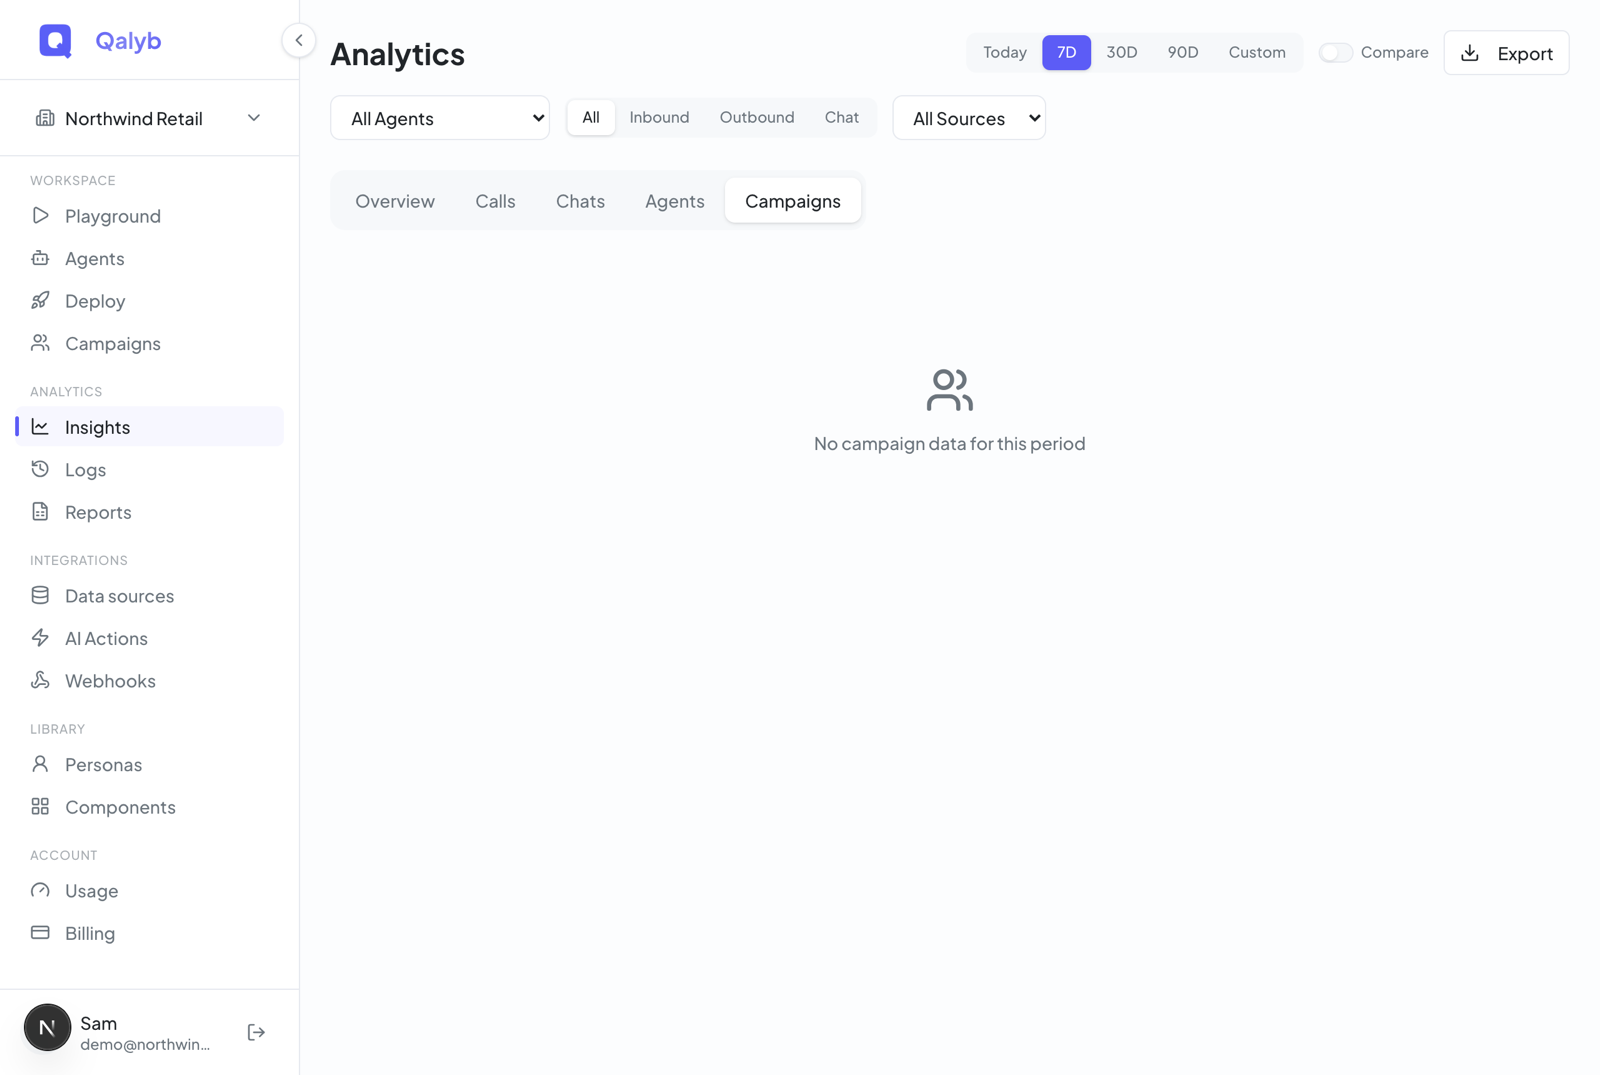Viewport: 1600px width, 1075px height.
Task: Open the Components library
Action: (x=150, y=807)
